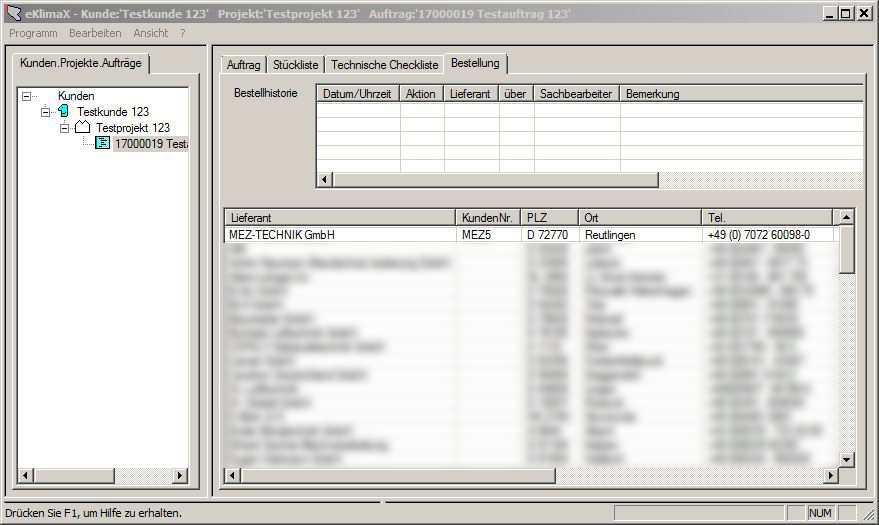Click the order icon for 17000019
The image size is (879, 525).
point(103,144)
